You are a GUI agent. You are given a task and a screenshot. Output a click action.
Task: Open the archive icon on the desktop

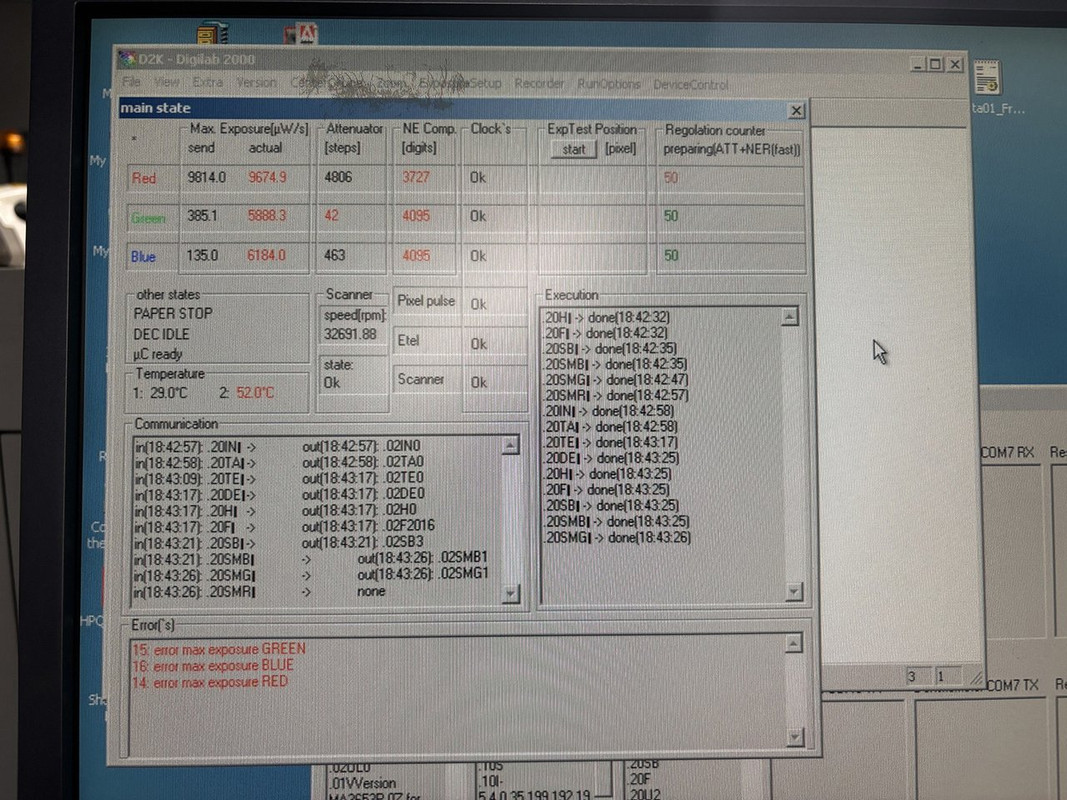click(212, 33)
